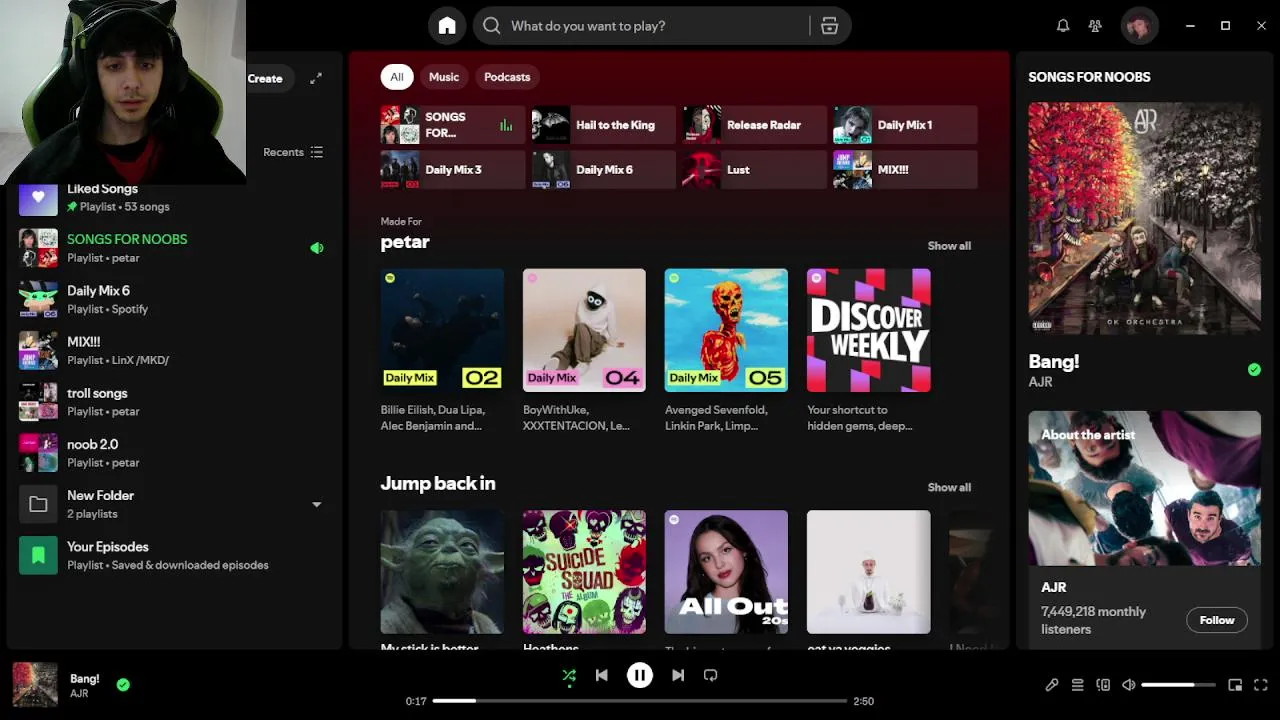This screenshot has width=1280, height=720.
Task: Click the search magnifier icon
Action: [x=492, y=26]
